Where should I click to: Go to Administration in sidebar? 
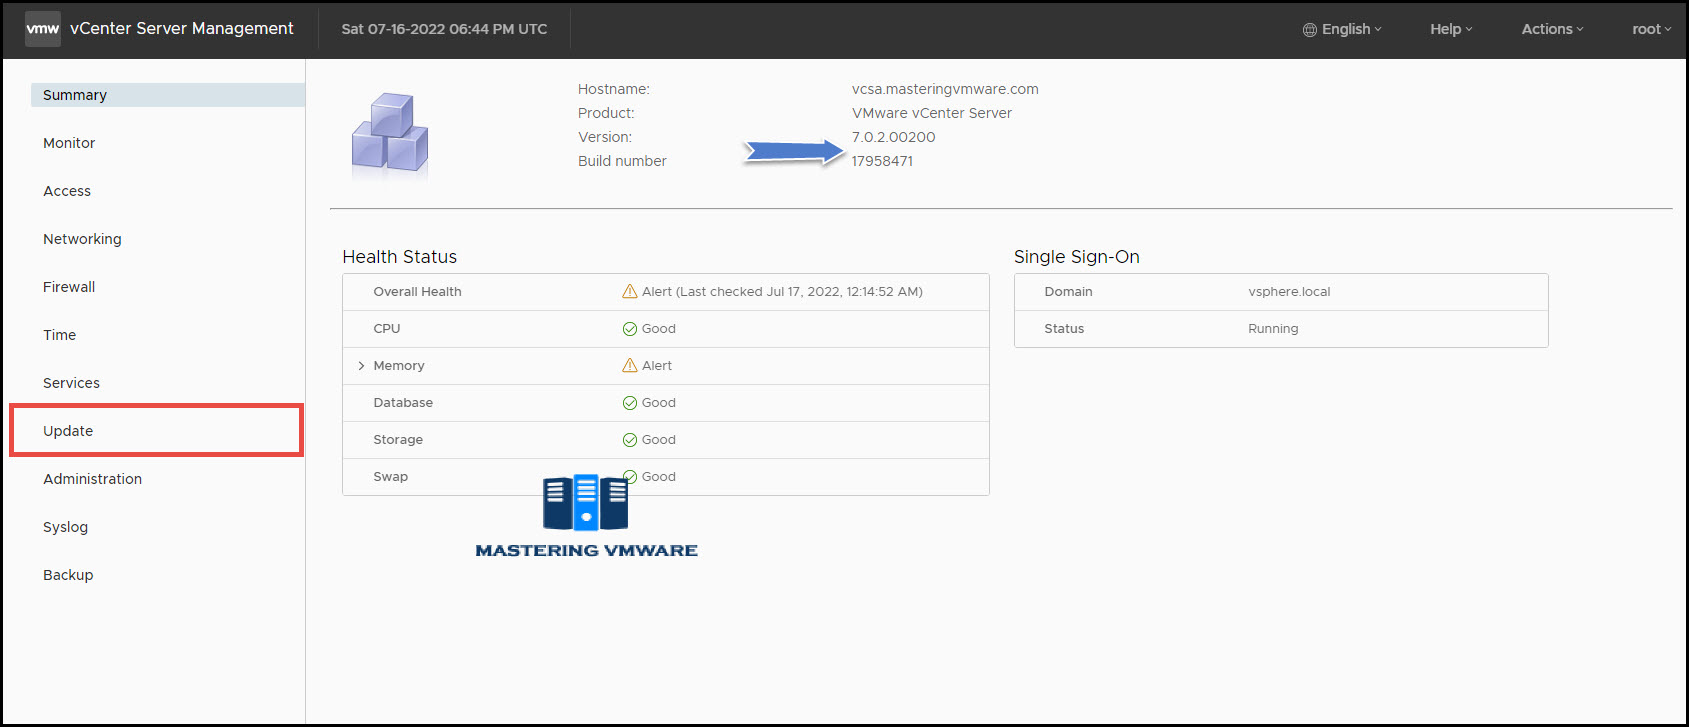(92, 479)
